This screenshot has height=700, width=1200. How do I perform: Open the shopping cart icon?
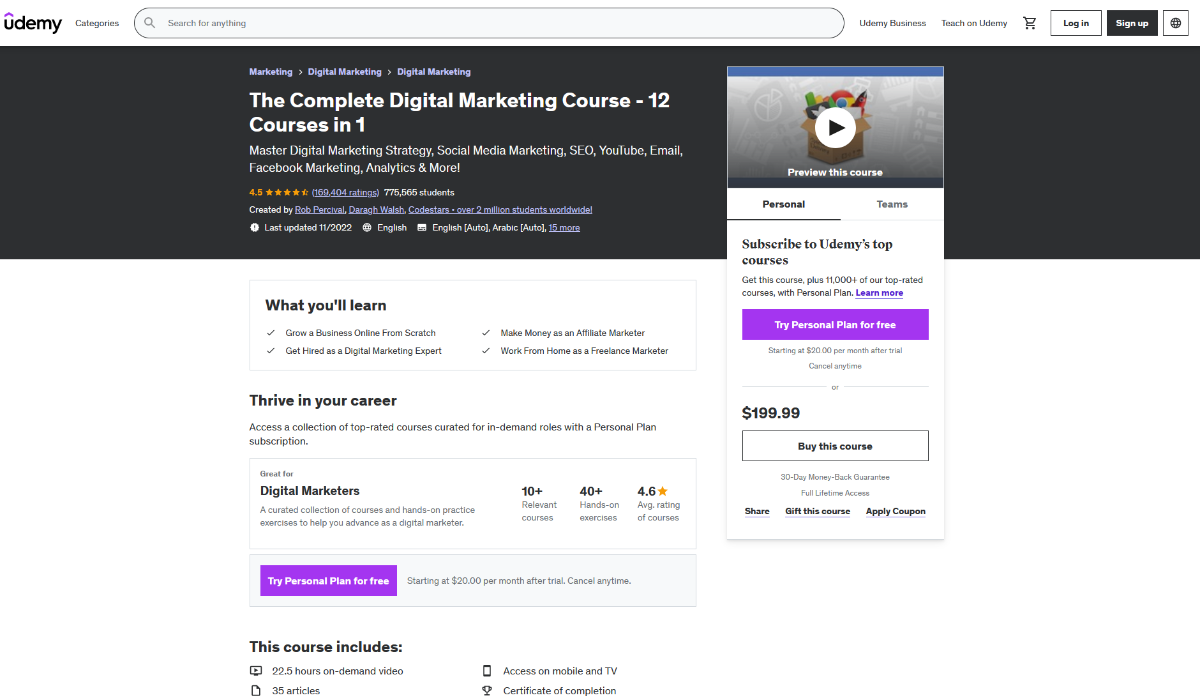click(1029, 23)
